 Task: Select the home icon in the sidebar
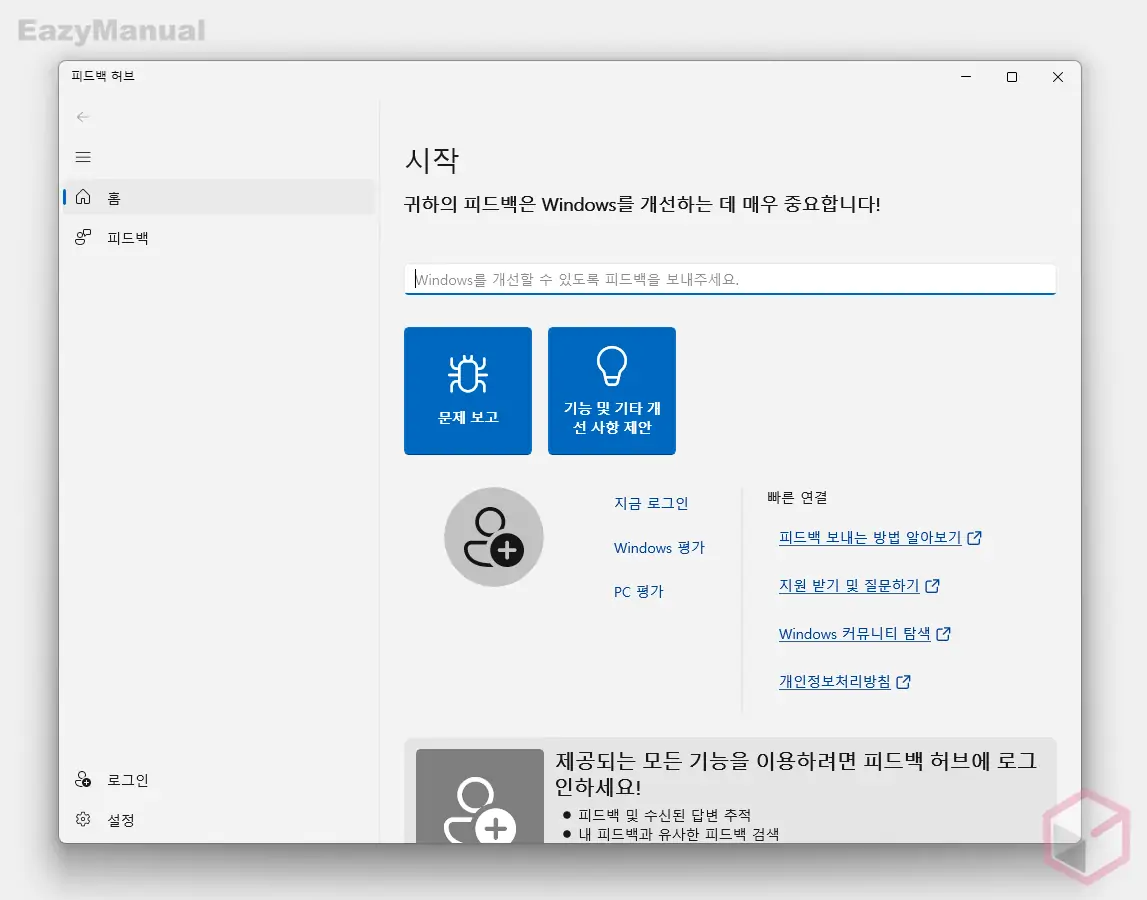pos(84,197)
